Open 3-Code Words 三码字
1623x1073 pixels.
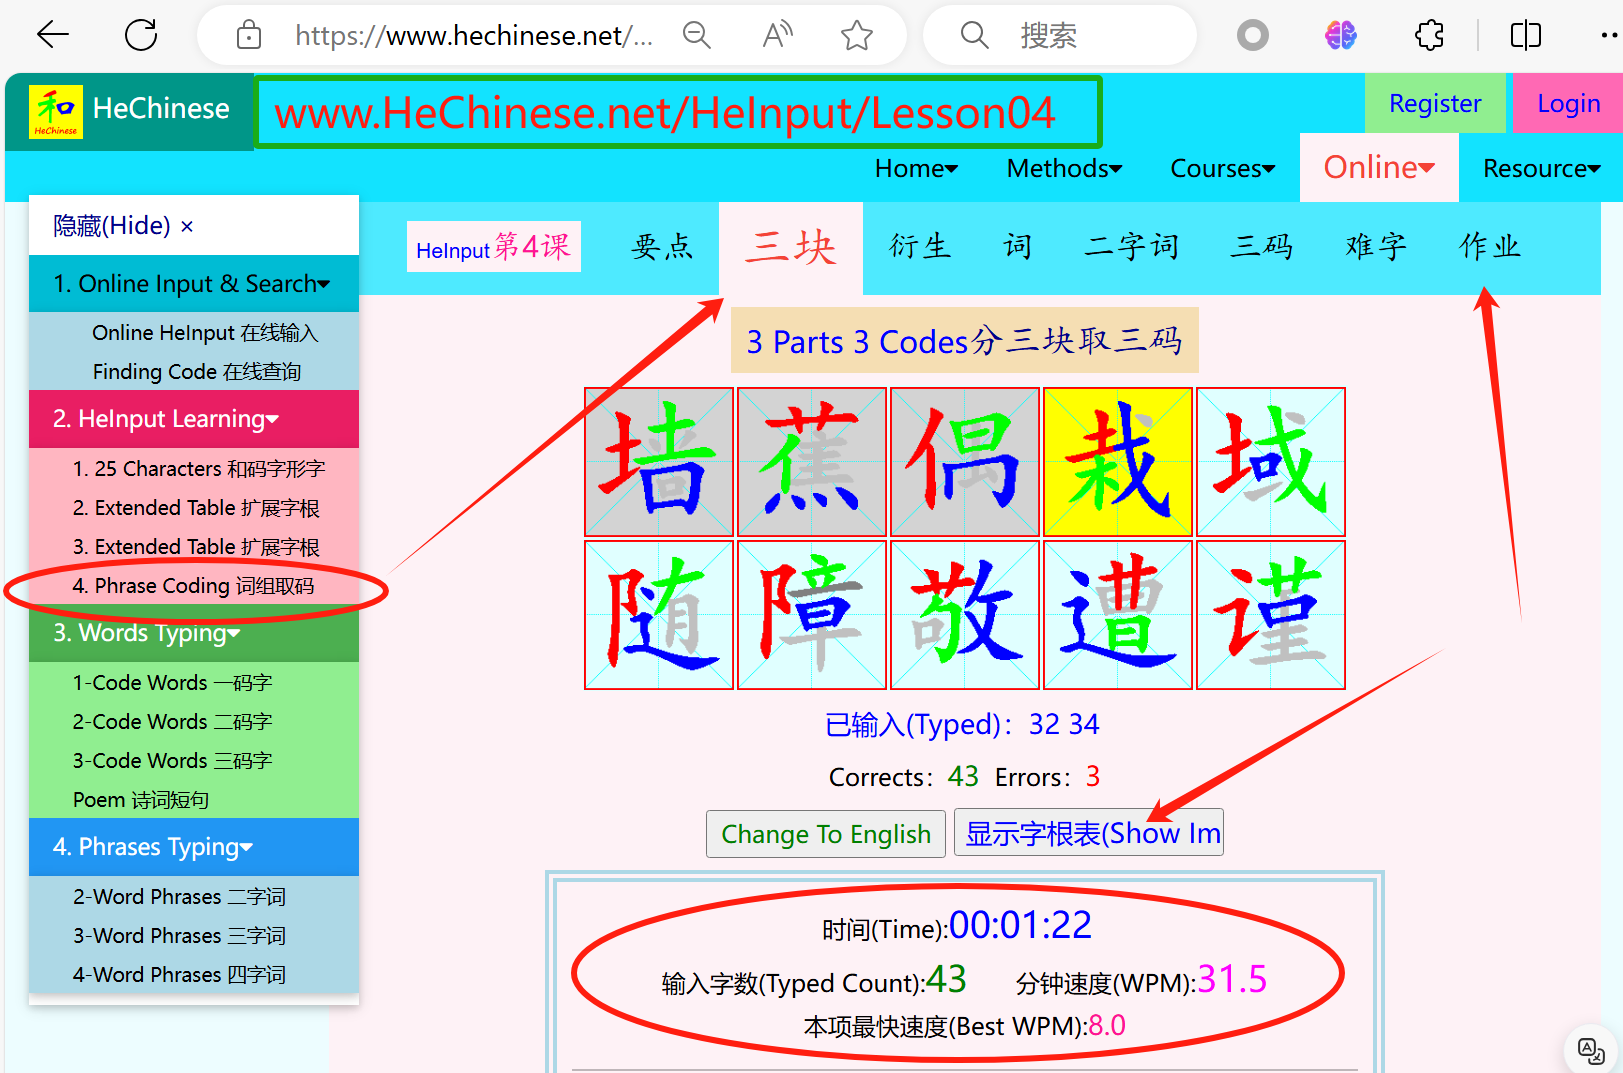pyautogui.click(x=172, y=760)
